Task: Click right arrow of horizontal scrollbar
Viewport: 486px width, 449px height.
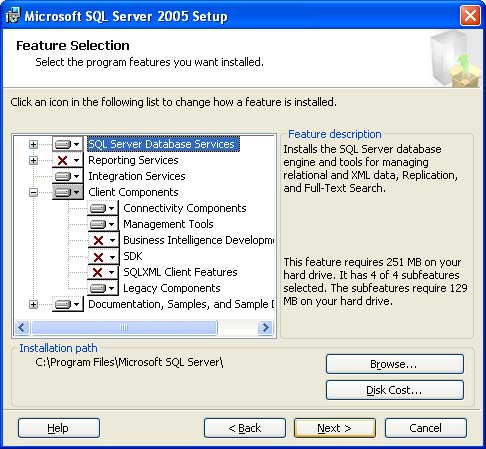Action: pos(265,328)
